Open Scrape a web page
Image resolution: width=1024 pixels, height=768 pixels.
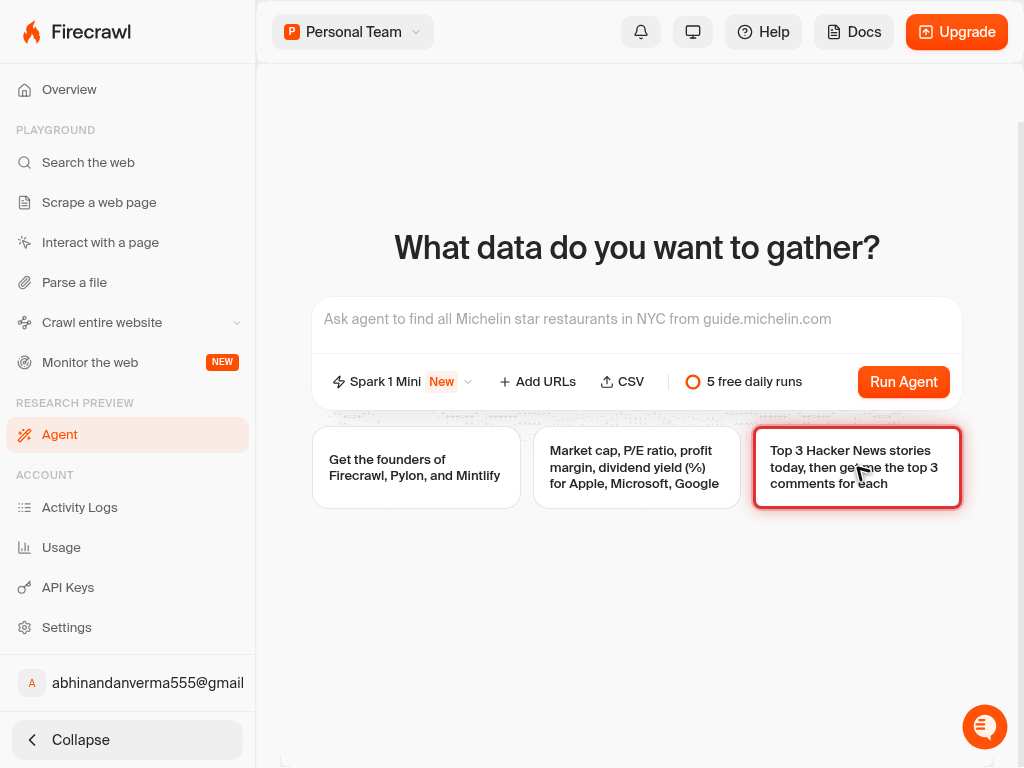click(127, 202)
